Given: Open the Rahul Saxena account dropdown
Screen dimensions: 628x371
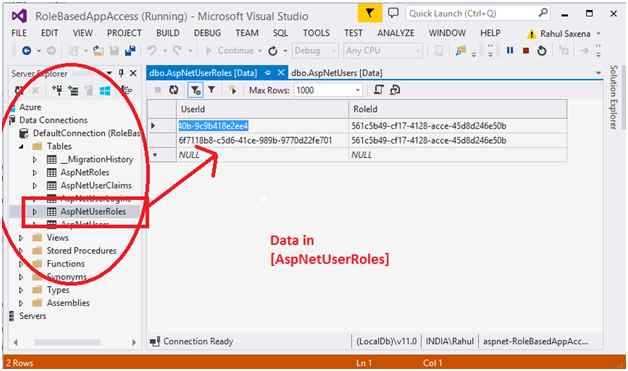Looking at the screenshot, I should click(598, 34).
